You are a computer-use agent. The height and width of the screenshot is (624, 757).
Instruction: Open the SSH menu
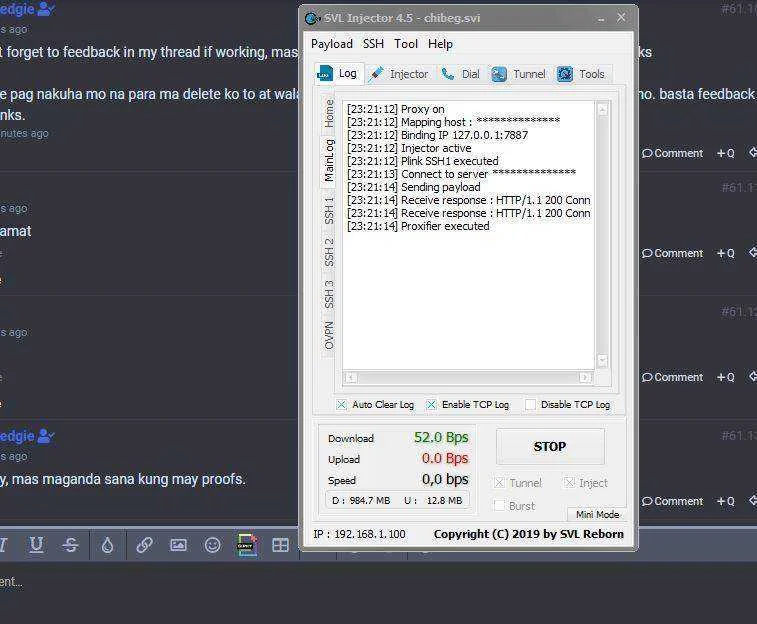click(x=373, y=44)
